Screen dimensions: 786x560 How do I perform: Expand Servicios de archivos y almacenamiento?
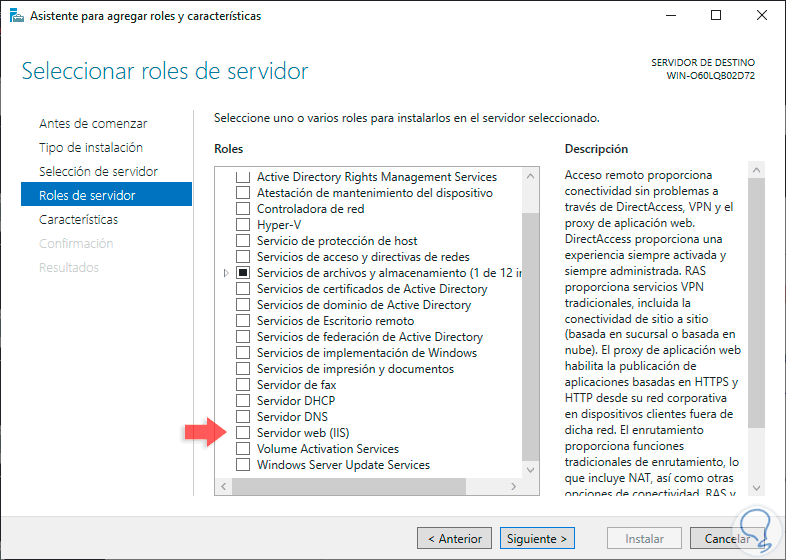click(227, 273)
